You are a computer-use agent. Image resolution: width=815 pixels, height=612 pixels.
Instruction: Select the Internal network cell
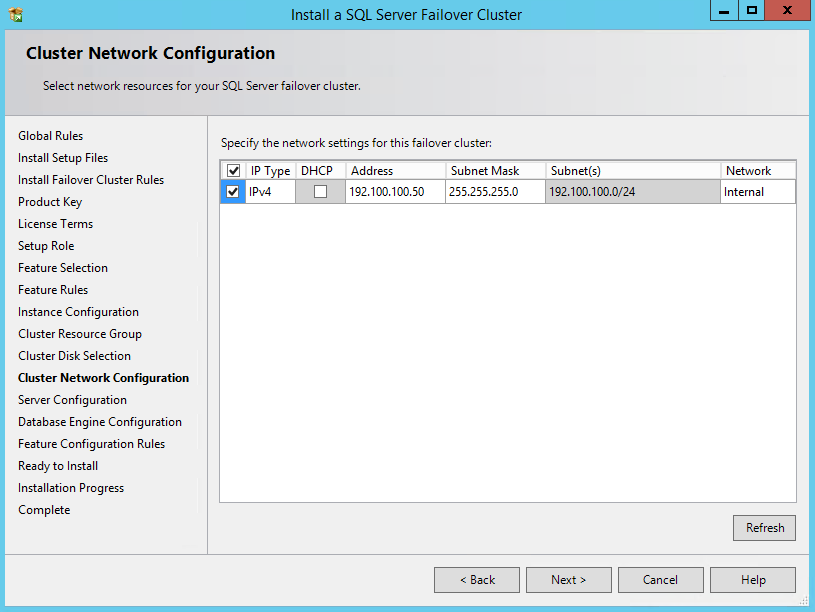[x=758, y=192]
